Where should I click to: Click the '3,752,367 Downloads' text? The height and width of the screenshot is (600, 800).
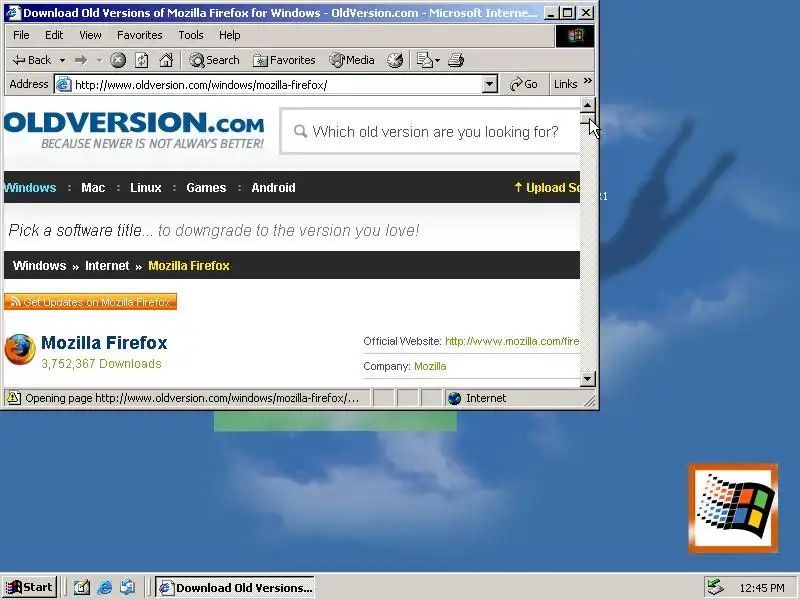click(101, 364)
